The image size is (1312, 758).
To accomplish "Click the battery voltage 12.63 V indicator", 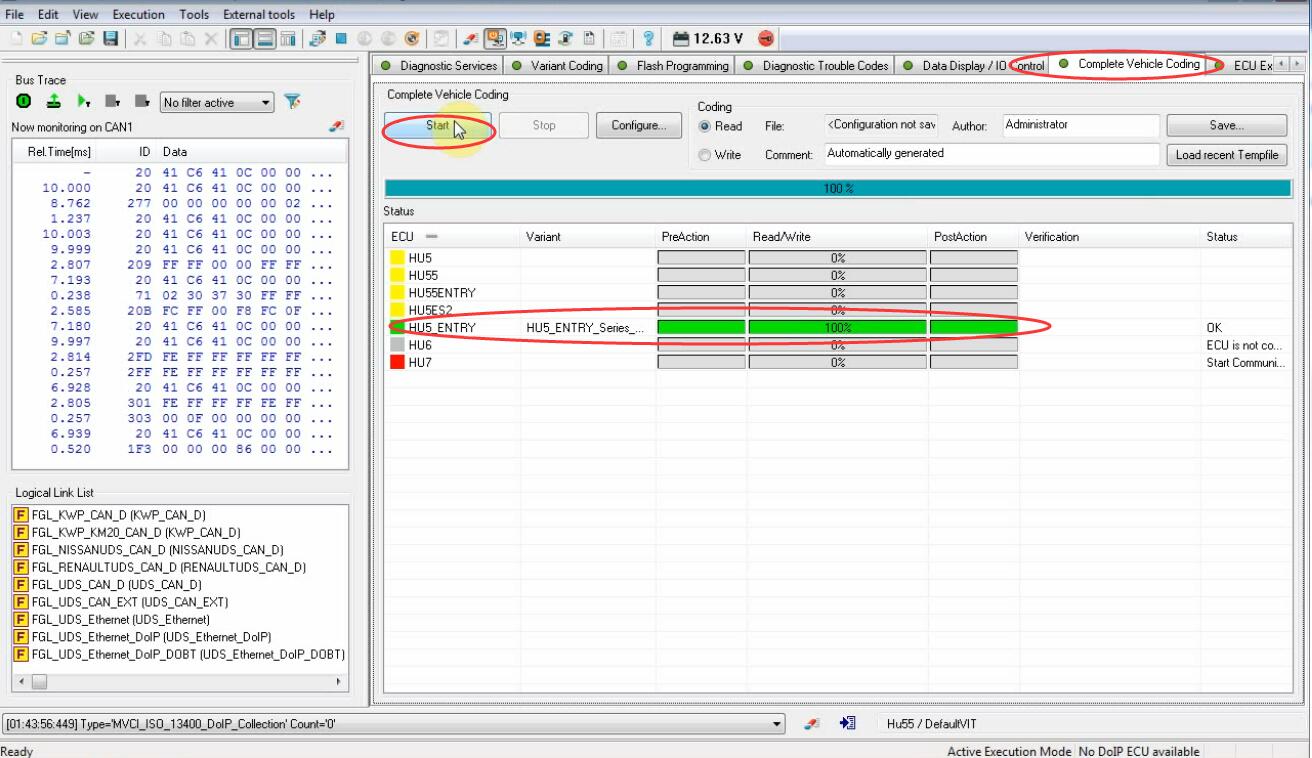I will (708, 39).
